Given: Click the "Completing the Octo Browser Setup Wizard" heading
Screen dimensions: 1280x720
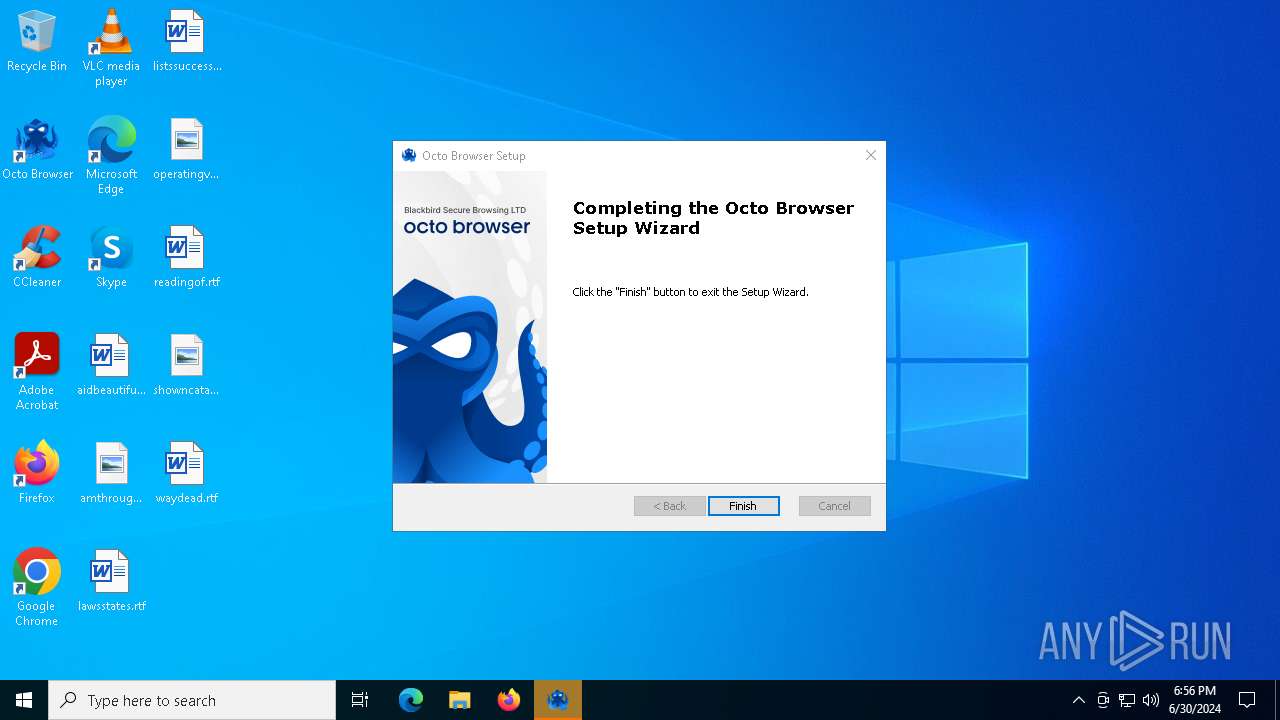Looking at the screenshot, I should (713, 218).
